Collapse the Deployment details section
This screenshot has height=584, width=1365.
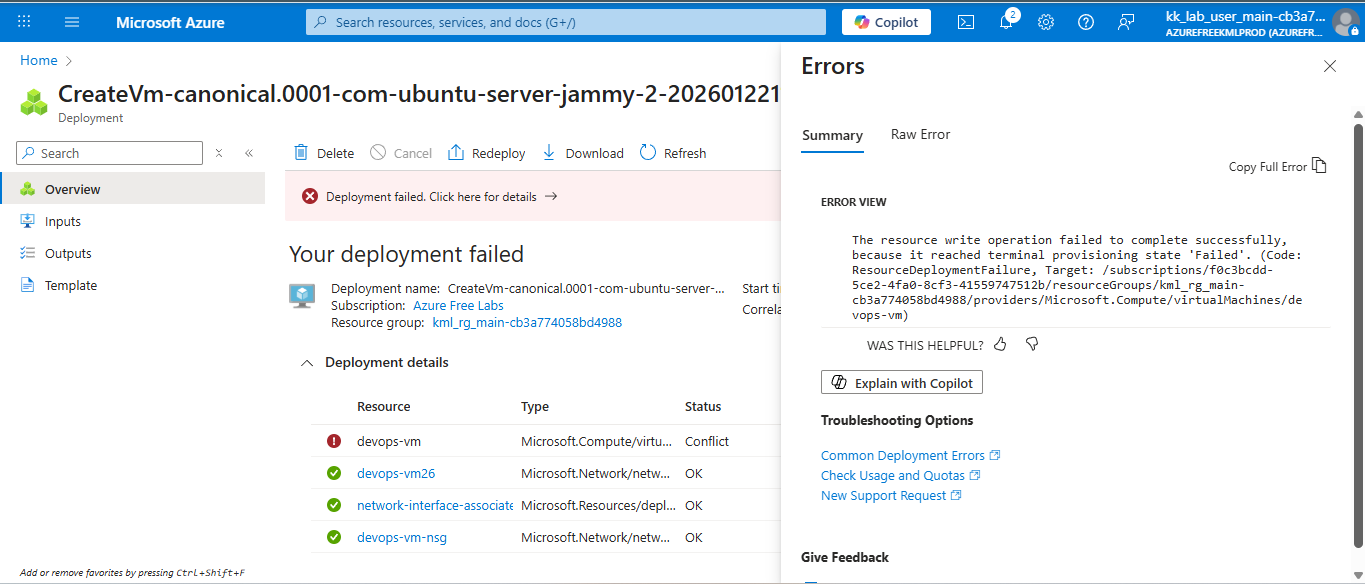(307, 363)
